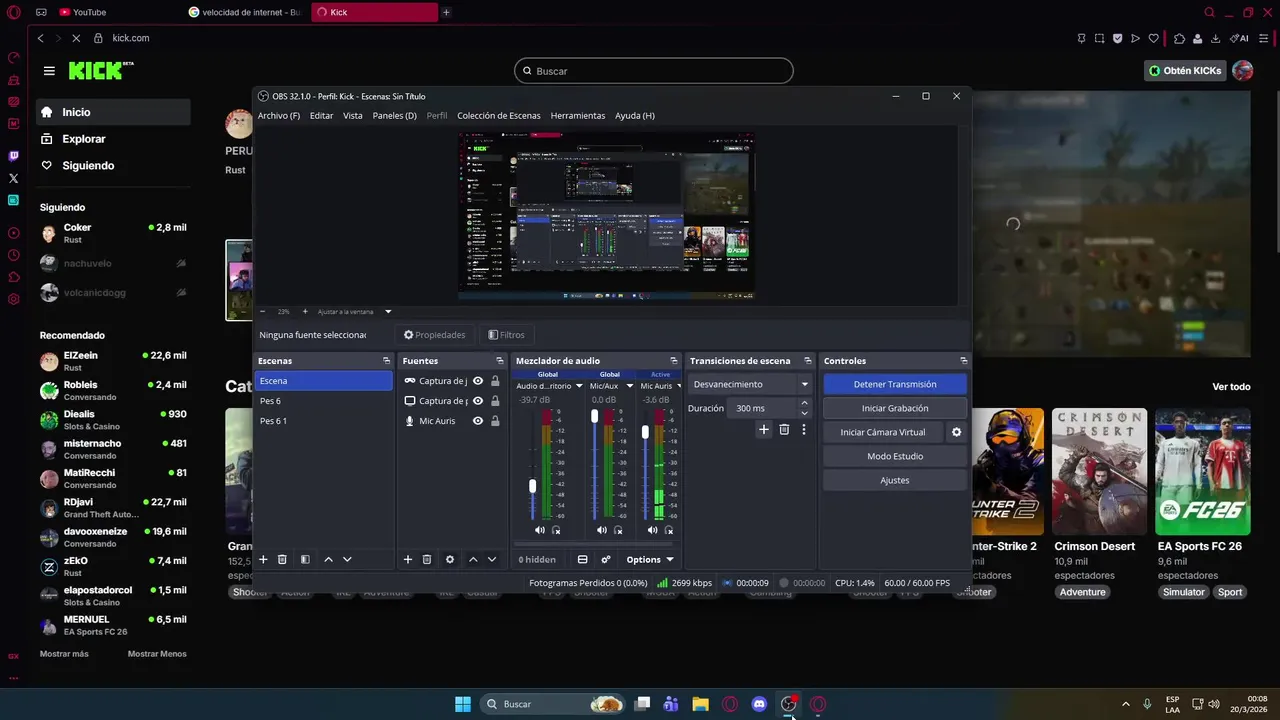Image resolution: width=1280 pixels, height=720 pixels.
Task: Open preview scaling dropdown Ajustar a la ventana
Action: [355, 312]
